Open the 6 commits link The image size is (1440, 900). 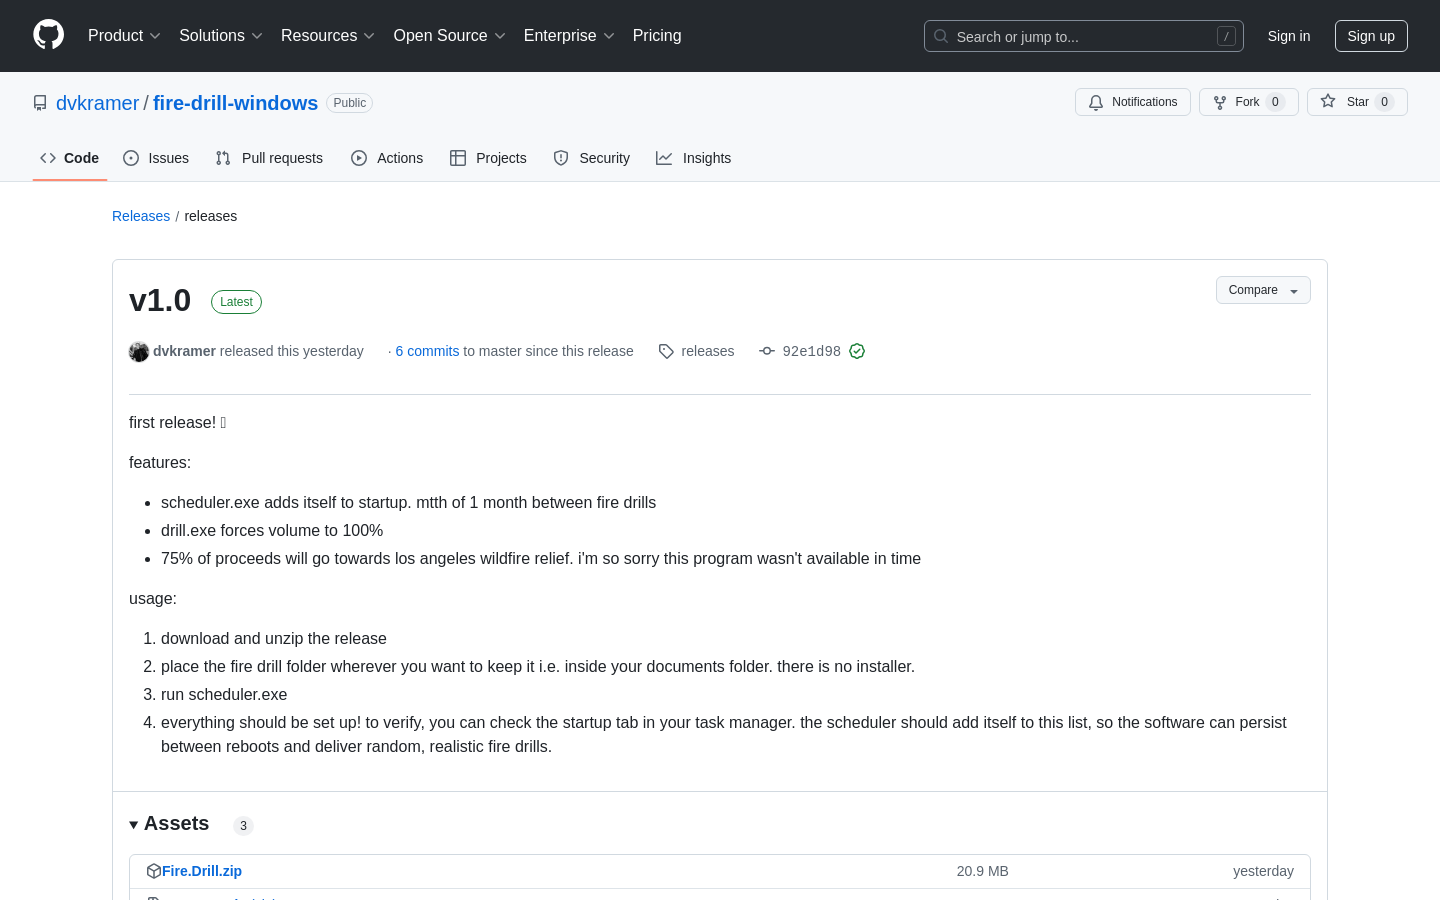tap(427, 351)
